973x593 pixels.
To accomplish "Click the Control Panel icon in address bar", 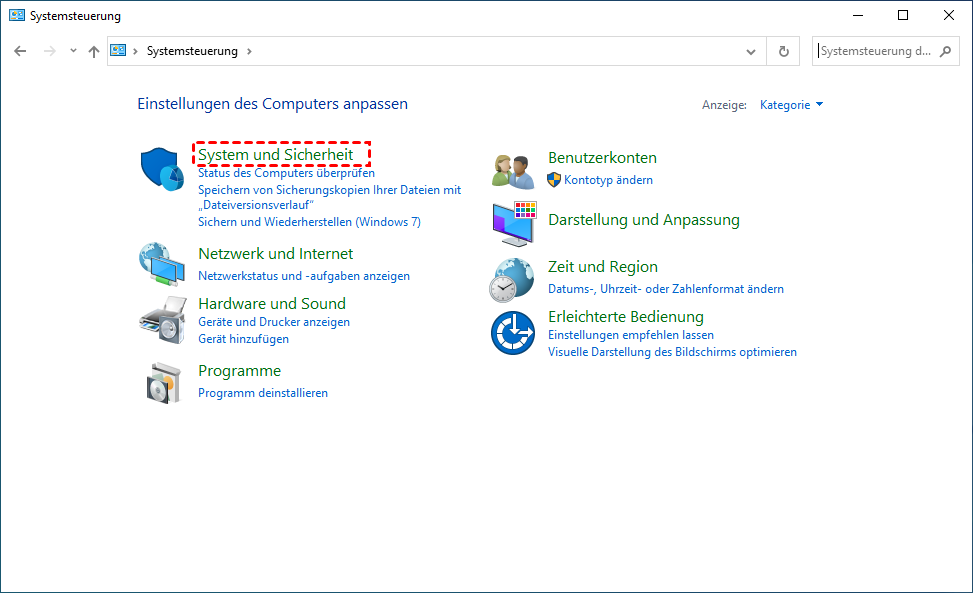I will (118, 51).
